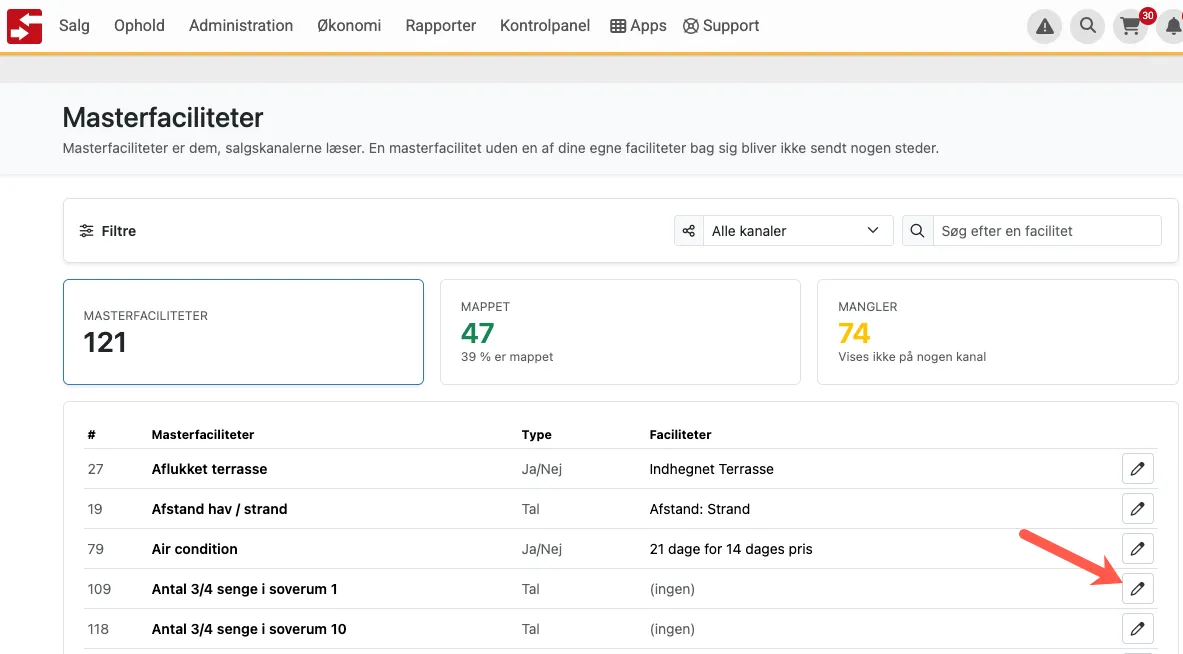Focus the Søg efter en facilitet field
1183x654 pixels.
coord(1046,231)
